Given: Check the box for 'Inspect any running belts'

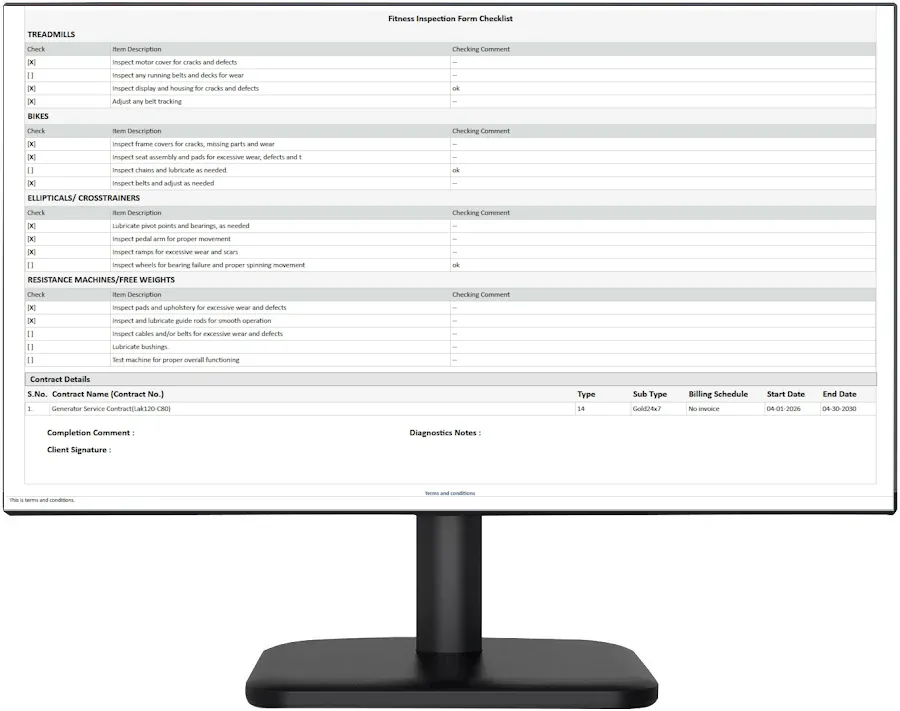Looking at the screenshot, I should point(31,76).
